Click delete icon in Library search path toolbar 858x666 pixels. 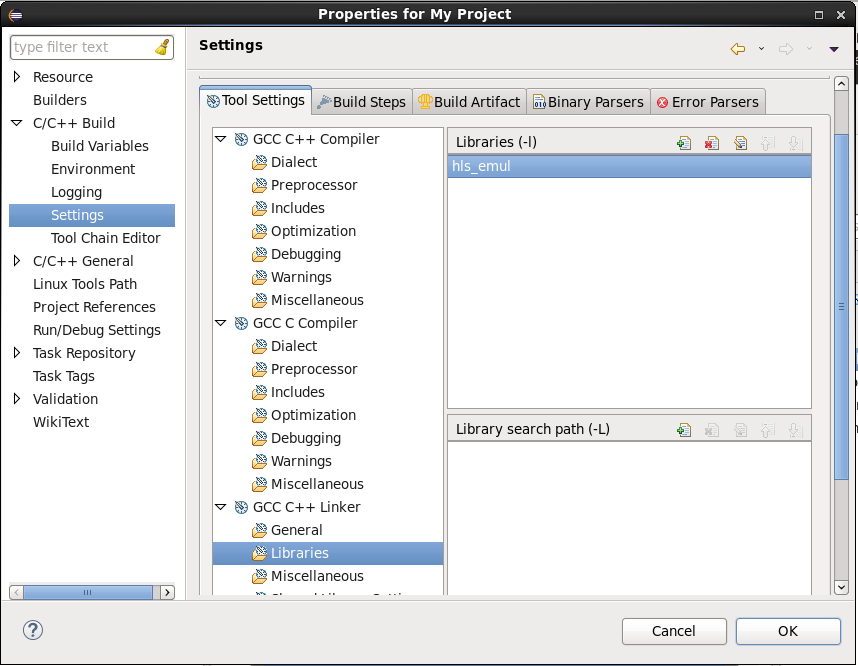click(711, 430)
